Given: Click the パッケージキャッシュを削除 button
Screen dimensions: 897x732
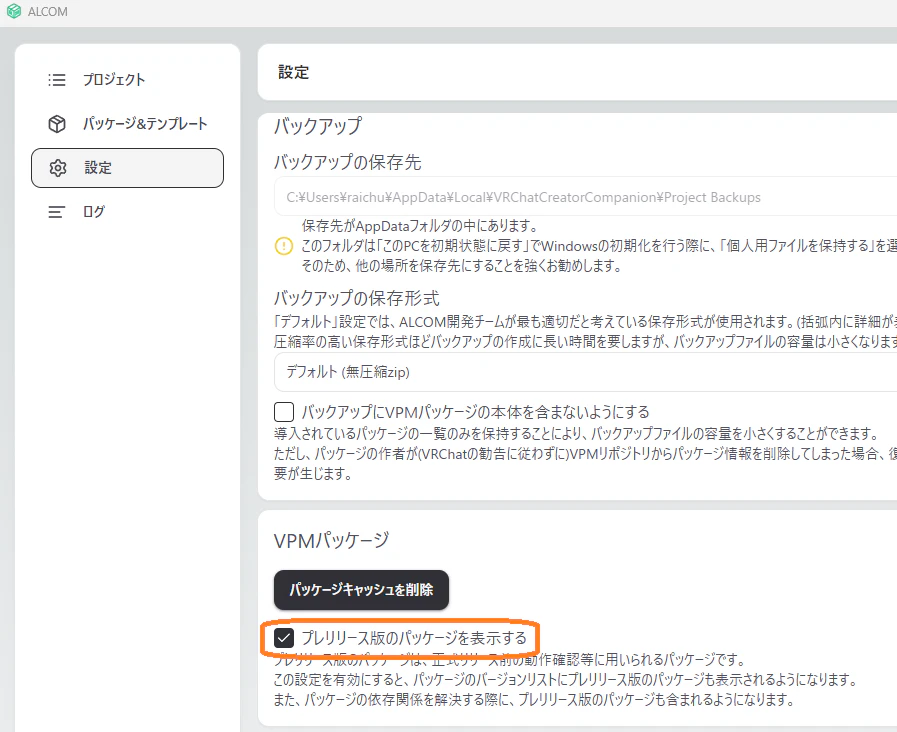Looking at the screenshot, I should (x=361, y=590).
